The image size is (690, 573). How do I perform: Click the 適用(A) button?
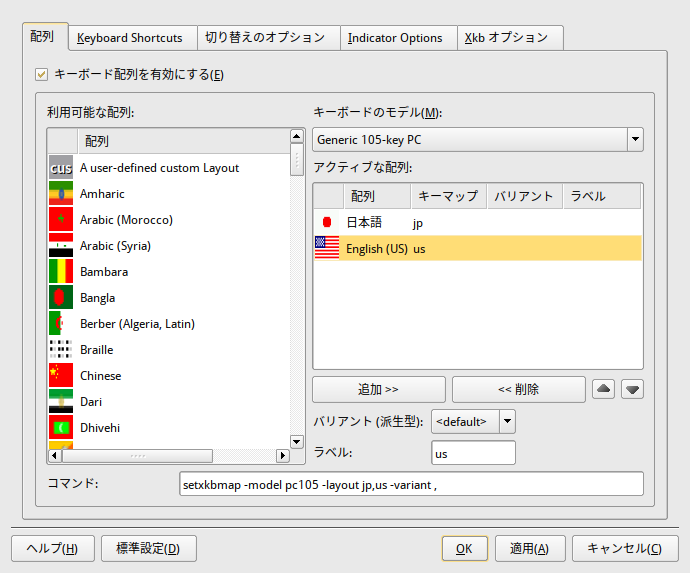coord(530,549)
